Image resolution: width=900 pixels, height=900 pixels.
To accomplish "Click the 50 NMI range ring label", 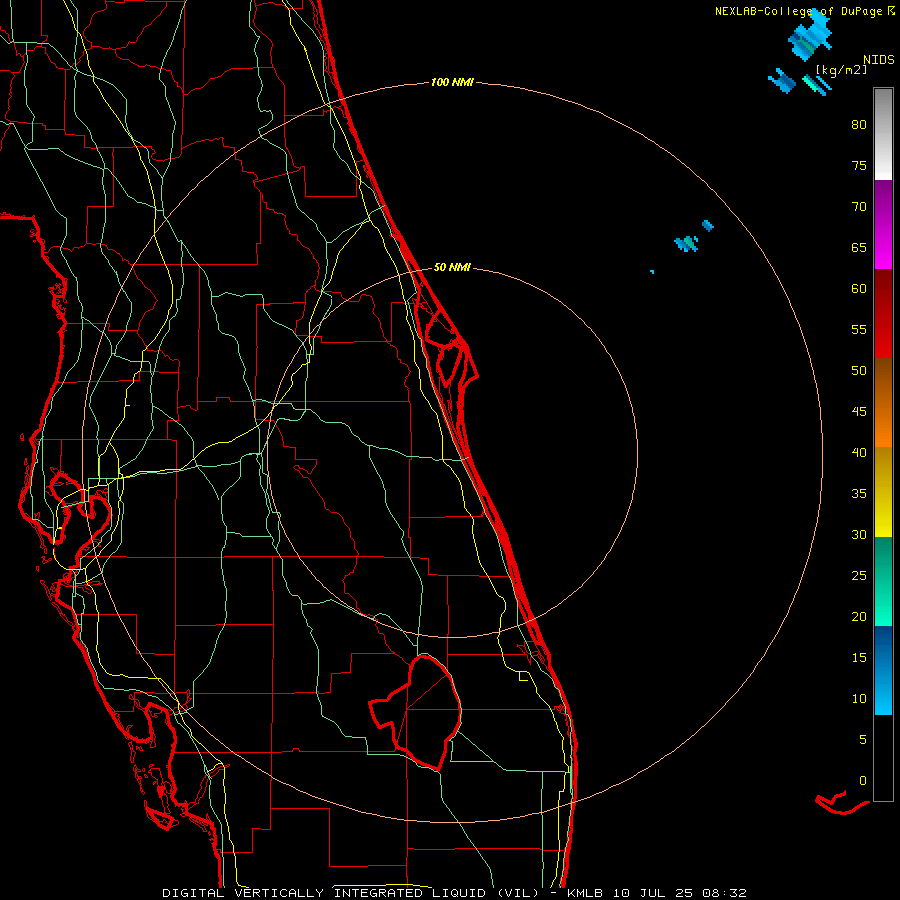I will point(452,267).
